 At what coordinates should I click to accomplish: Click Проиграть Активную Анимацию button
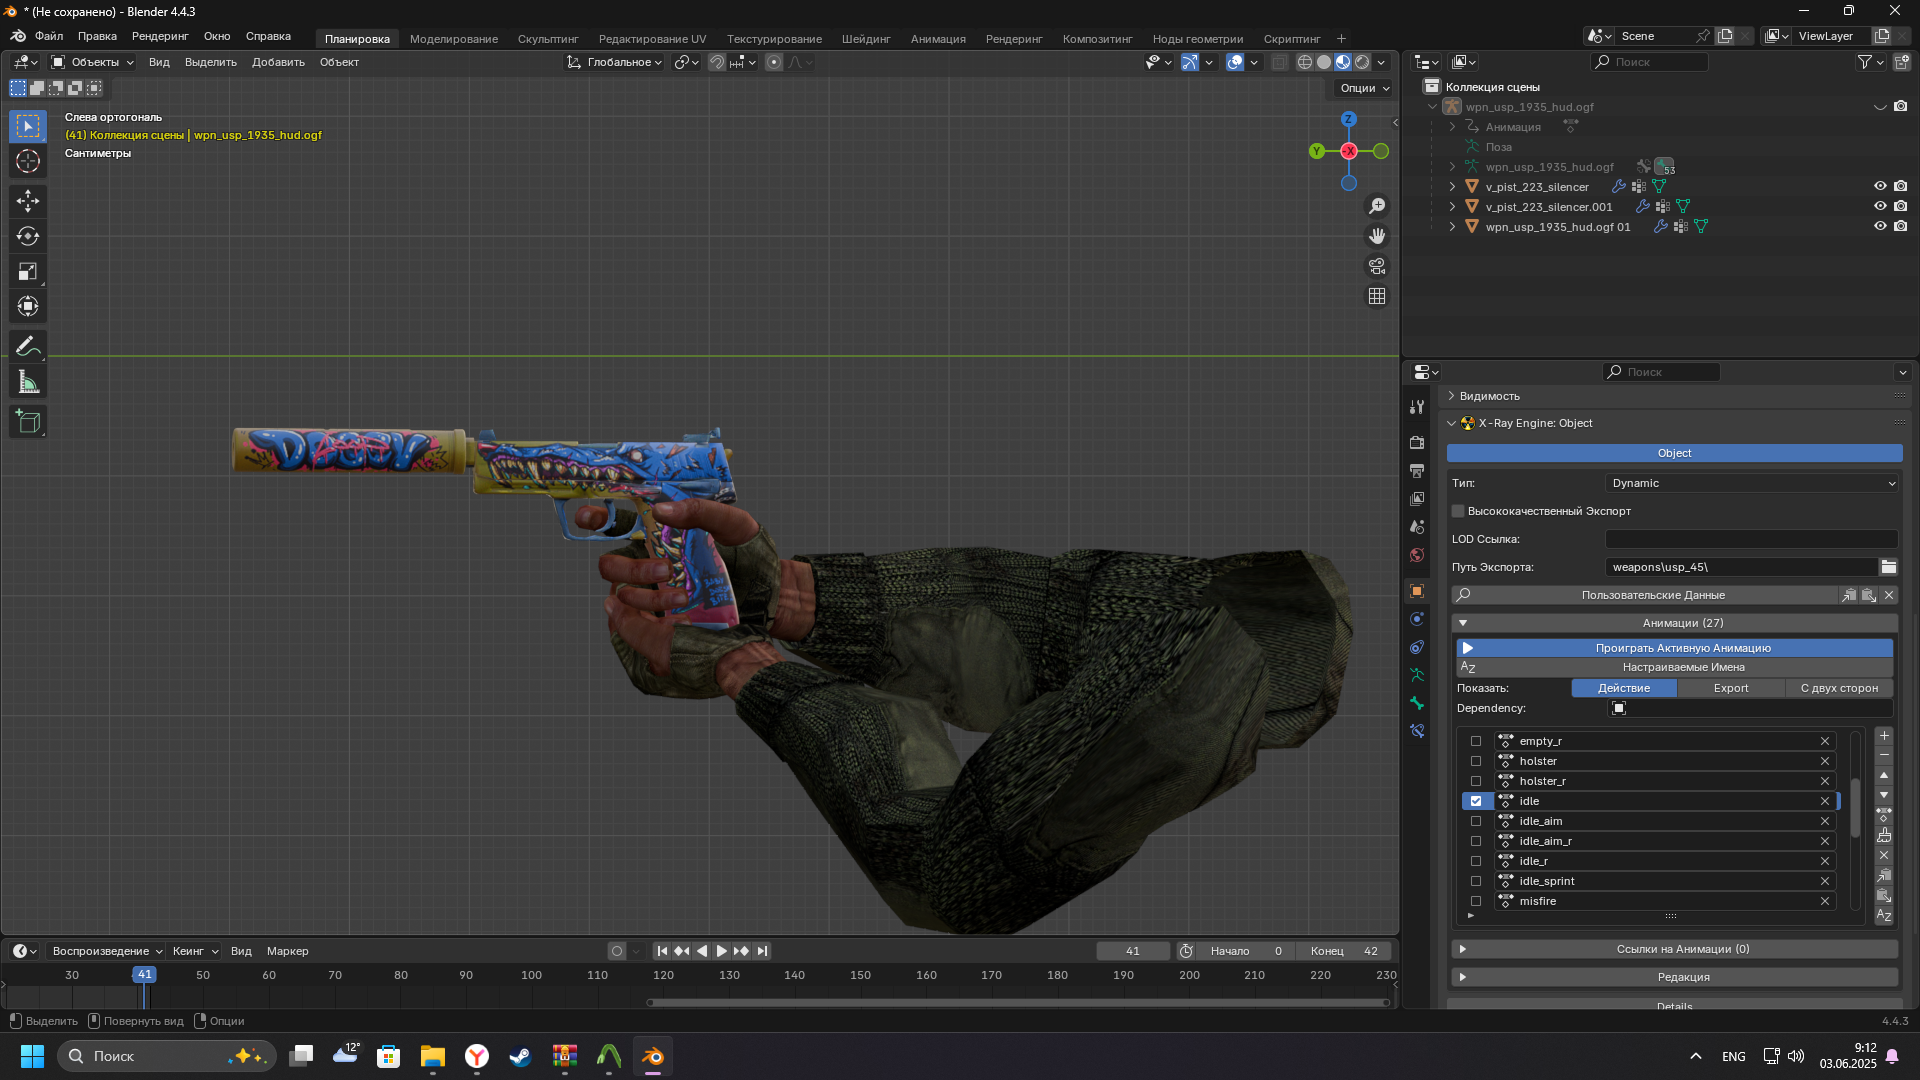pos(1682,648)
